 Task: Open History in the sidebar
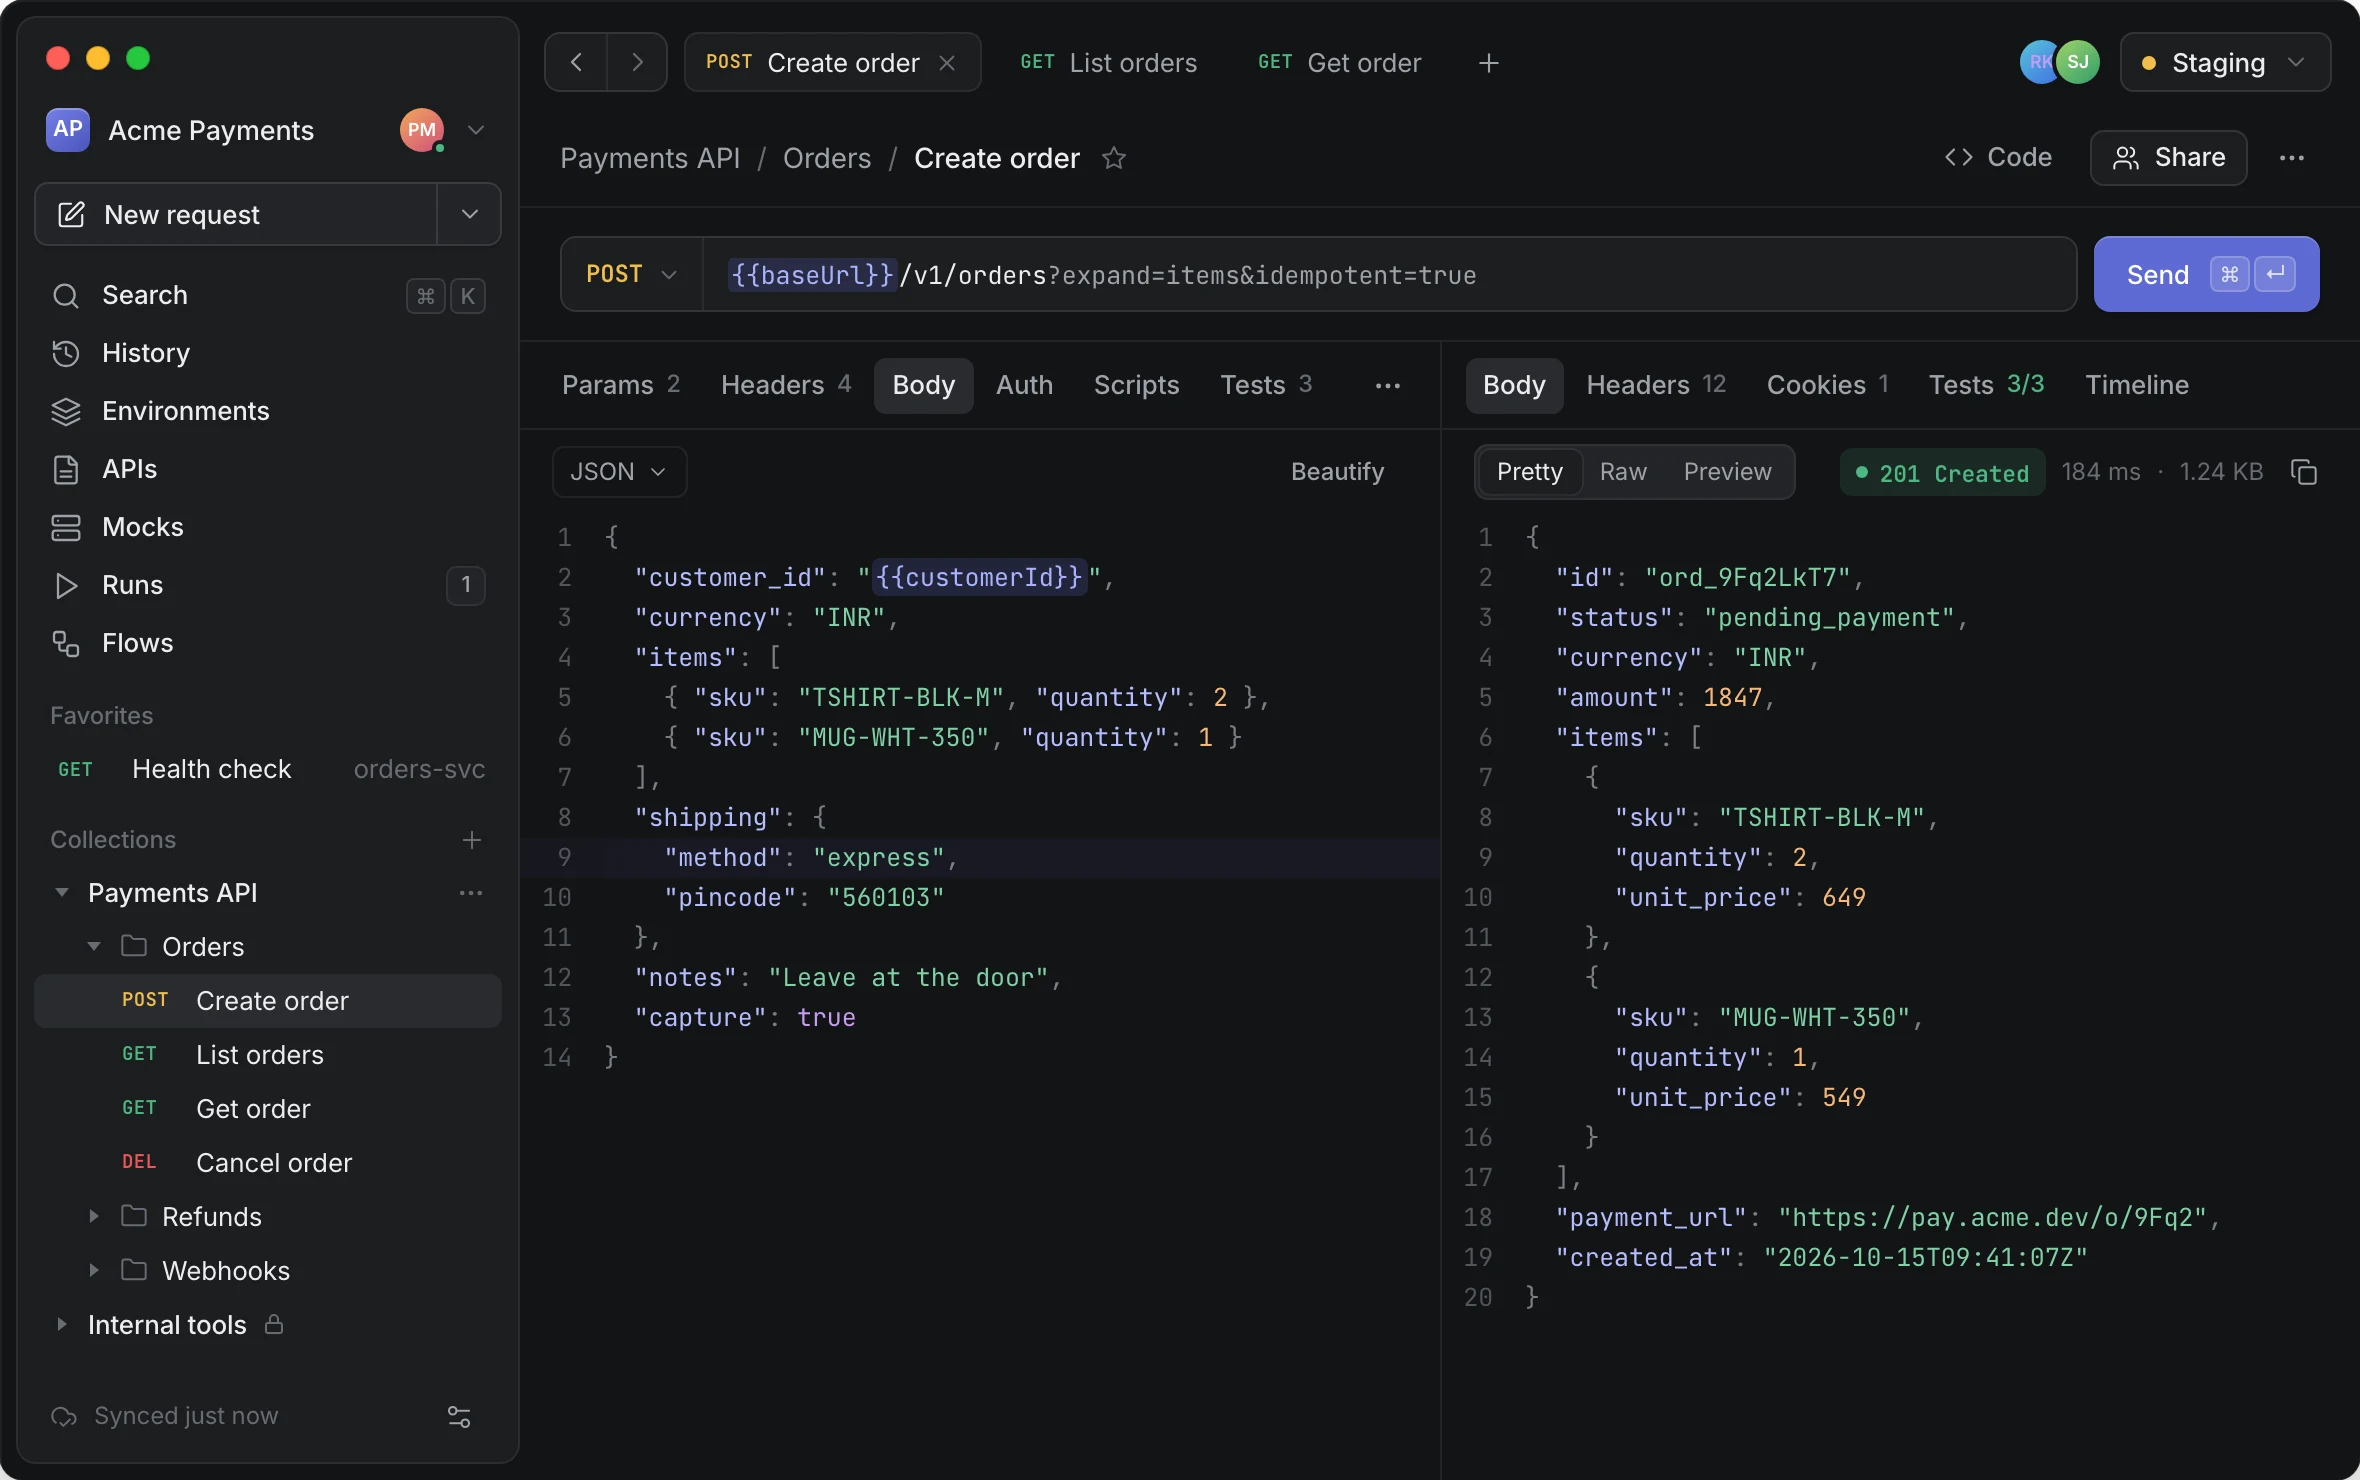[x=268, y=353]
